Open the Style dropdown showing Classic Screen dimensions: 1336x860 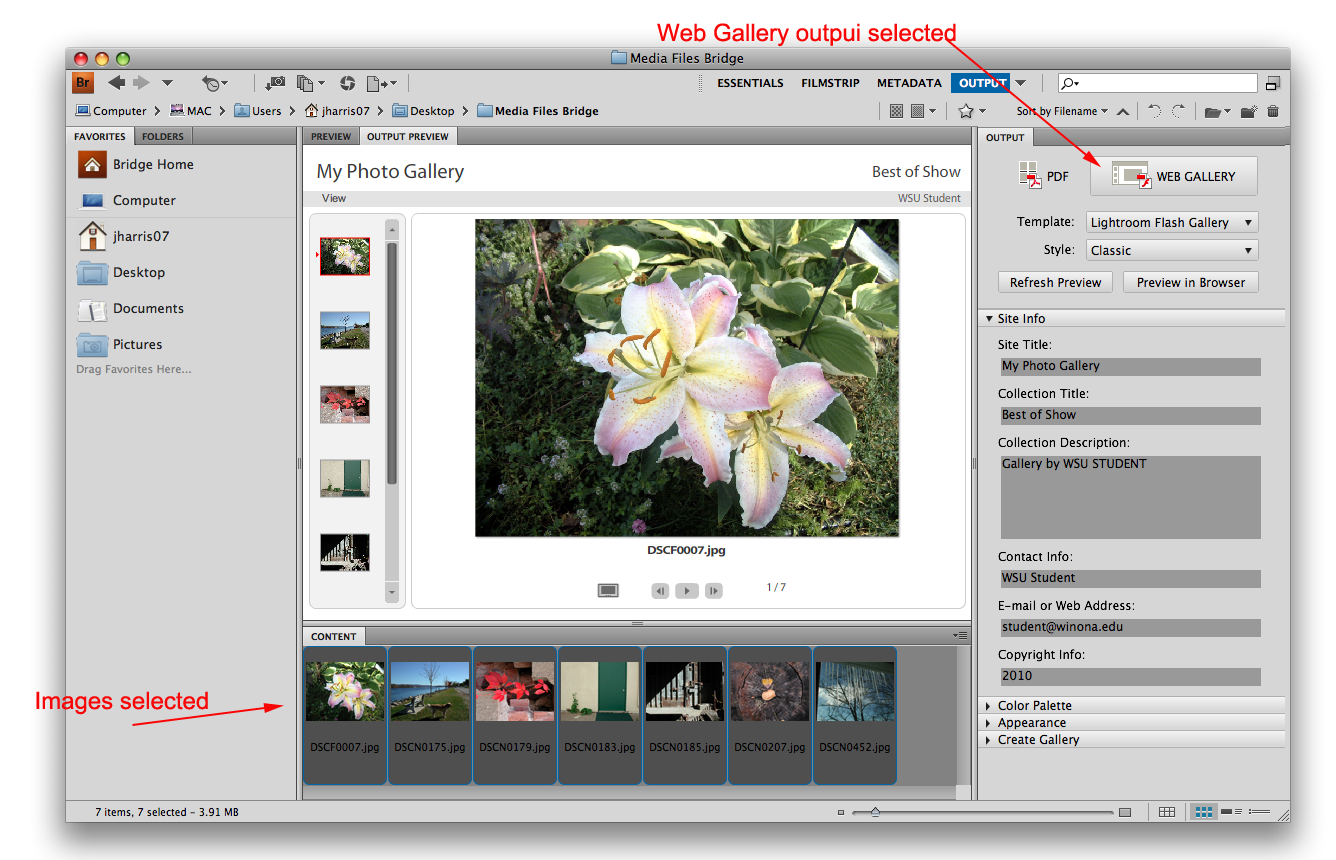[x=1171, y=251]
